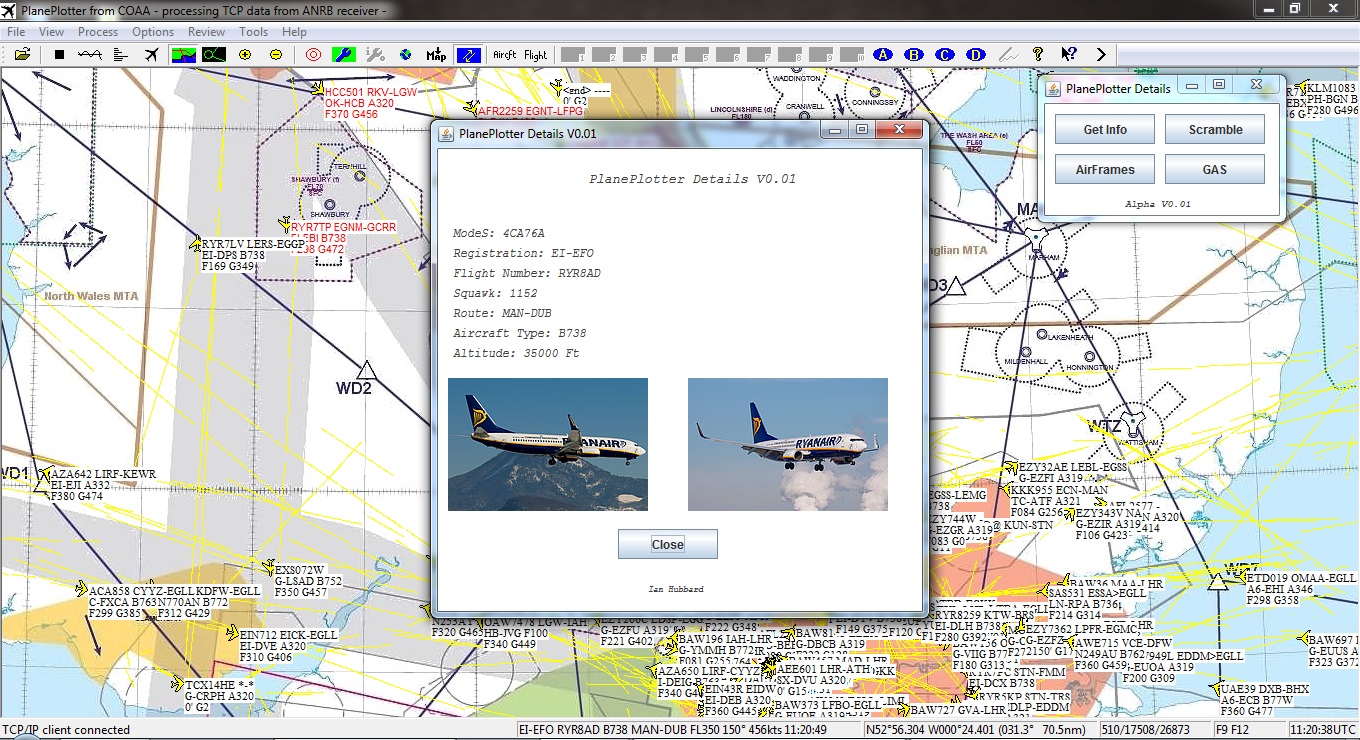The height and width of the screenshot is (740, 1360).
Task: Open the View menu
Action: coord(51,32)
